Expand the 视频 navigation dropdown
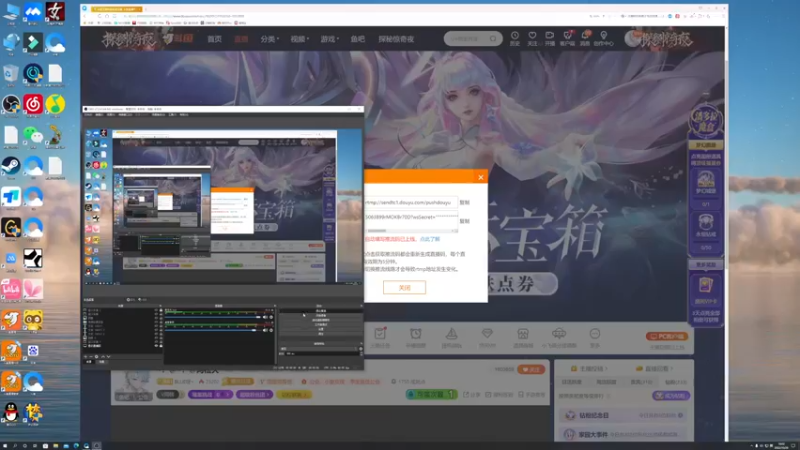800x450 pixels. [x=299, y=39]
